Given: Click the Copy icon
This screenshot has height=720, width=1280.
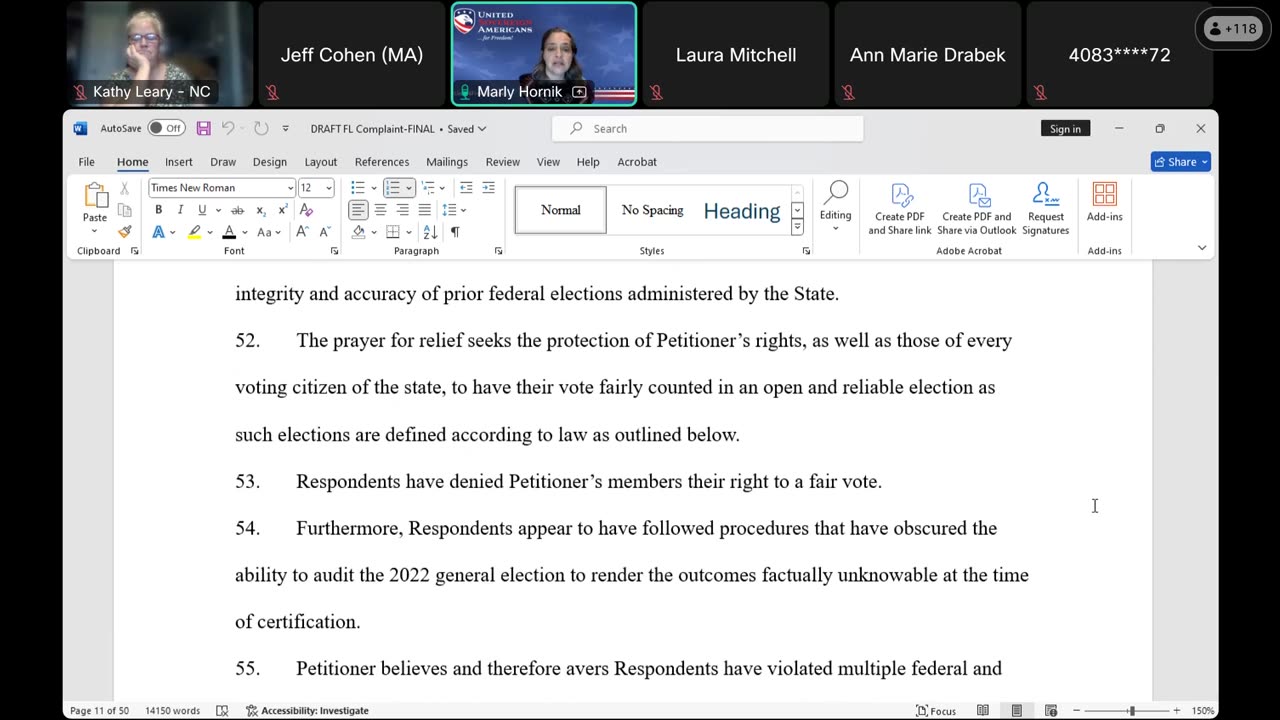Looking at the screenshot, I should [125, 210].
